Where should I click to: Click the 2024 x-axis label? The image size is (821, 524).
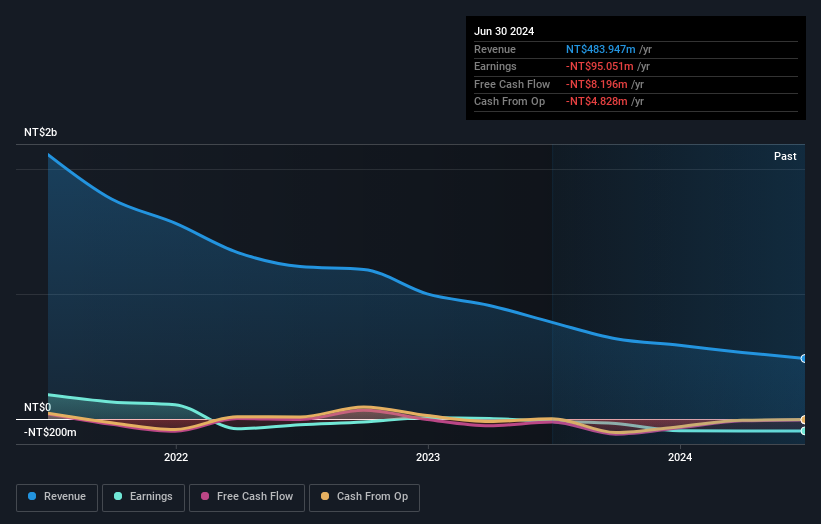coord(680,457)
